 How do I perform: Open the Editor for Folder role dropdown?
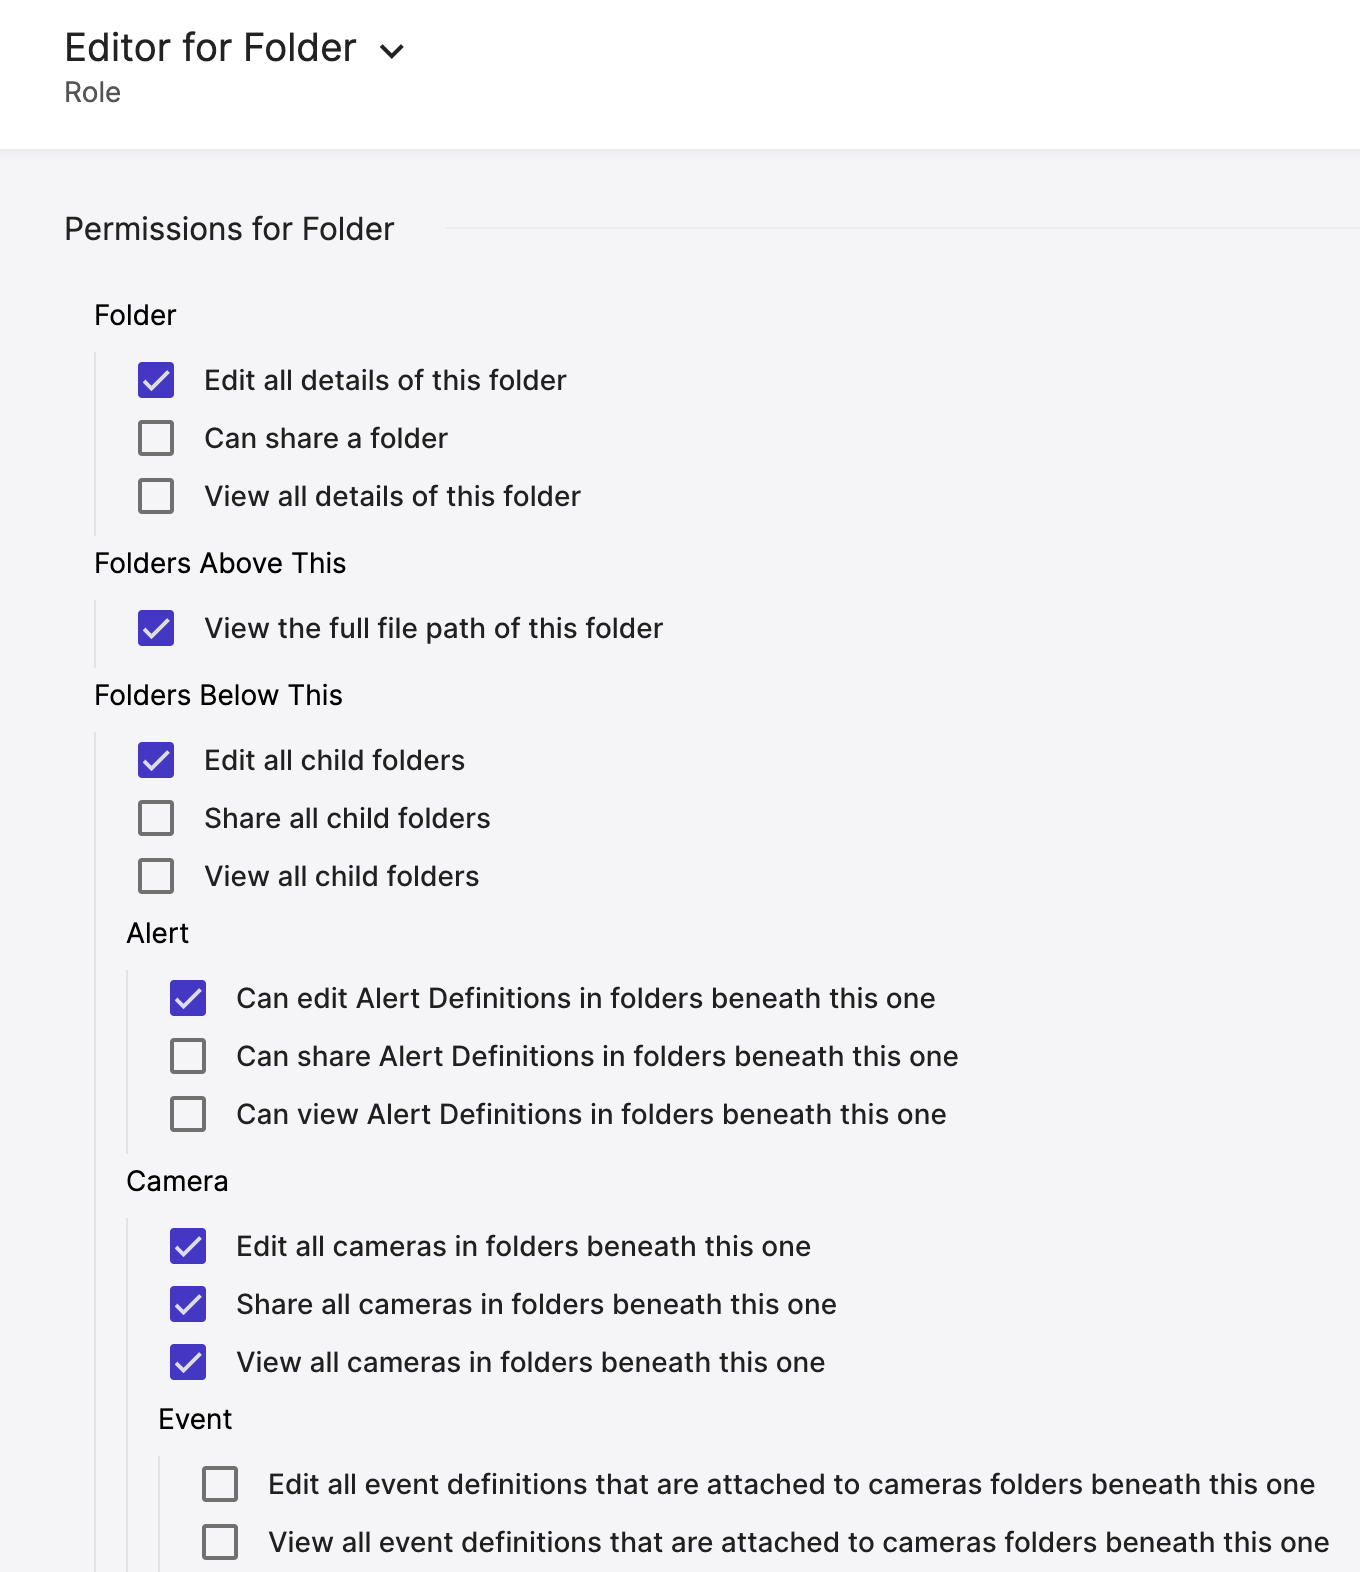392,51
